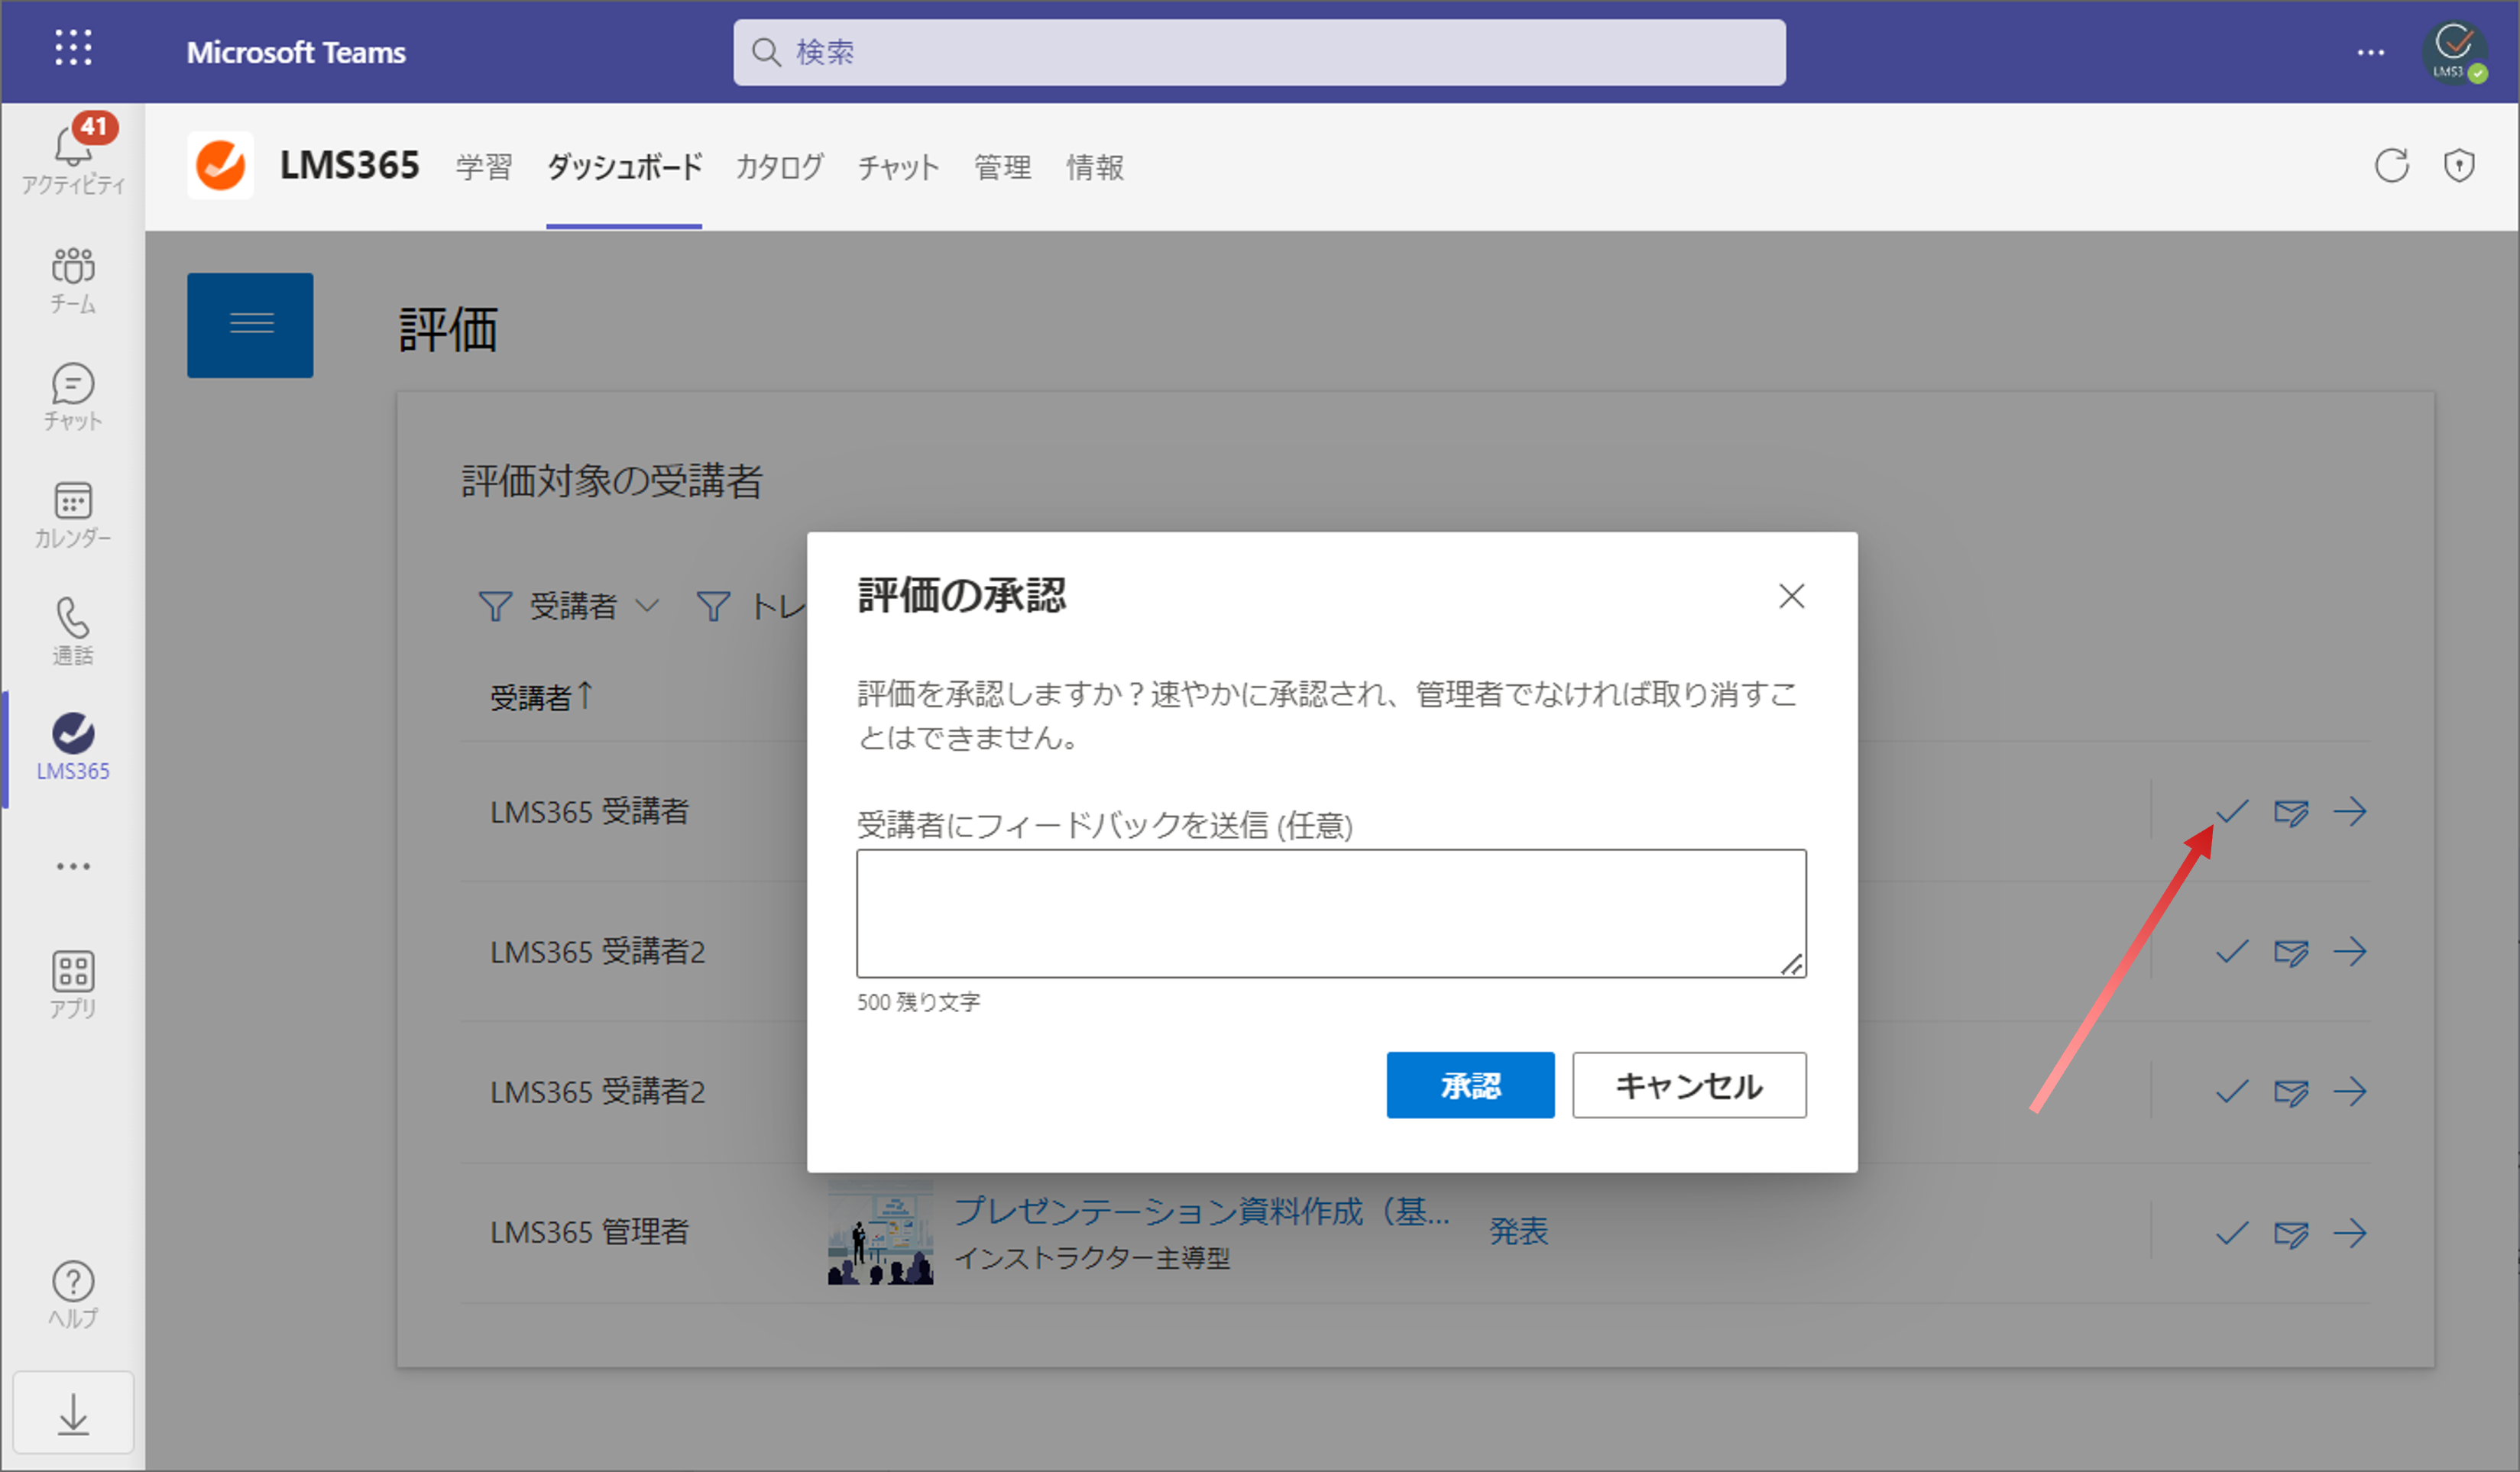Approve checkmark for the second LMS365 受講者2 row
The width and height of the screenshot is (2520, 1472).
click(x=2232, y=1091)
